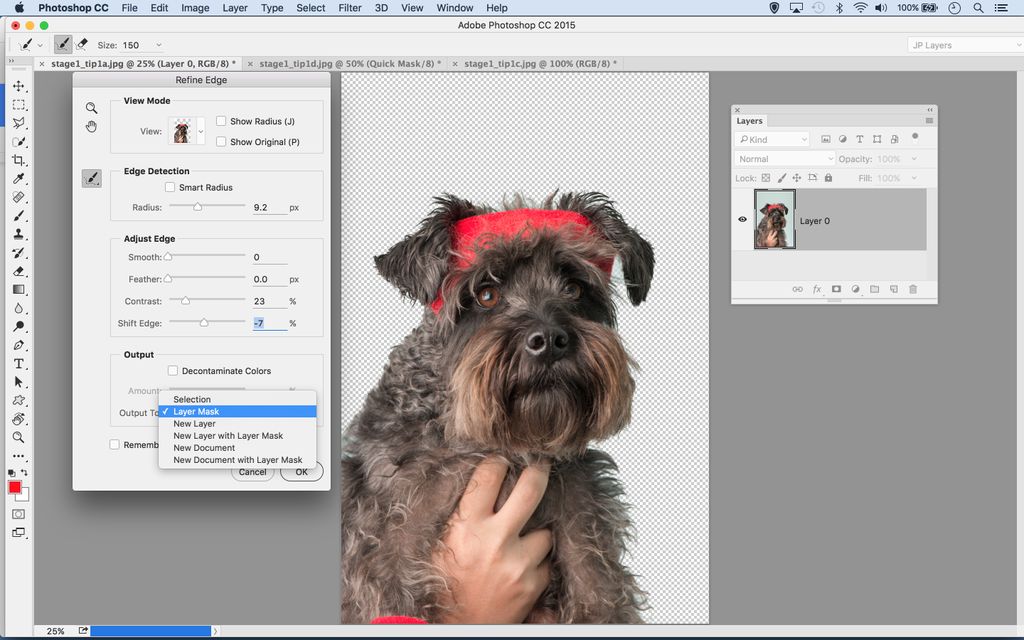Enable the Smart Radius checkbox
The image size is (1024, 640).
pos(172,186)
